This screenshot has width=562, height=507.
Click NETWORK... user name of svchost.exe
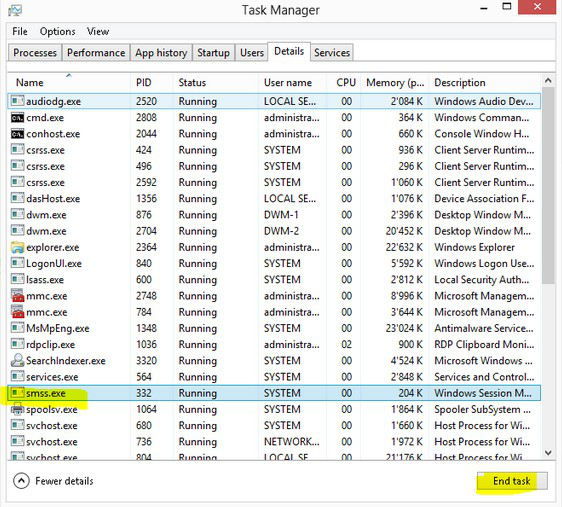(292, 441)
